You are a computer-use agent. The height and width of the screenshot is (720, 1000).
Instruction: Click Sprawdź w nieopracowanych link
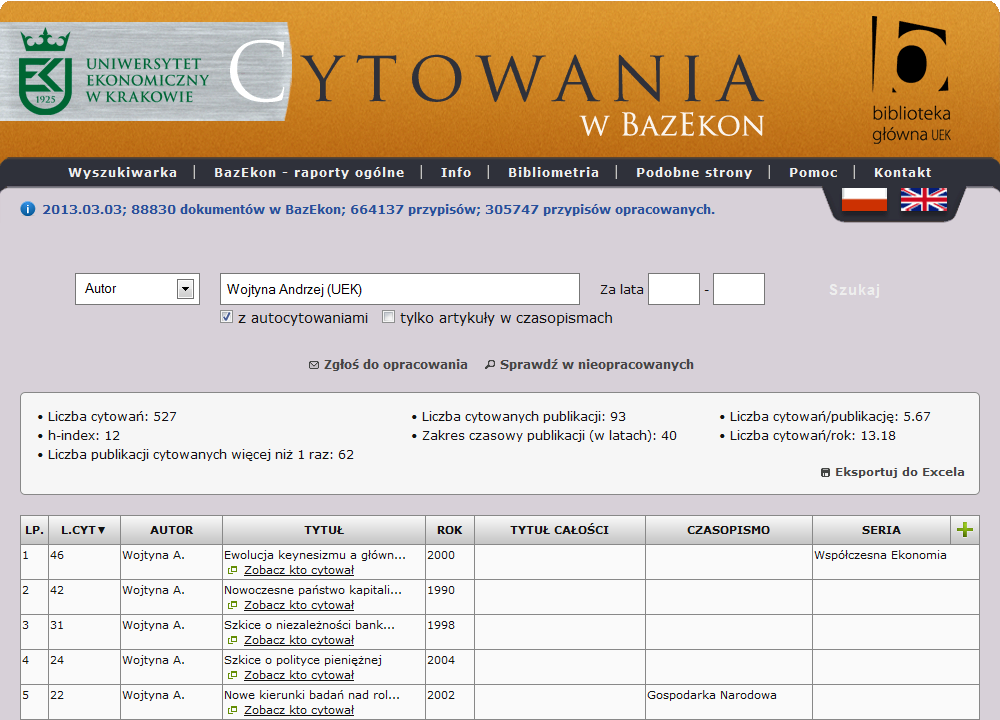pyautogui.click(x=597, y=365)
